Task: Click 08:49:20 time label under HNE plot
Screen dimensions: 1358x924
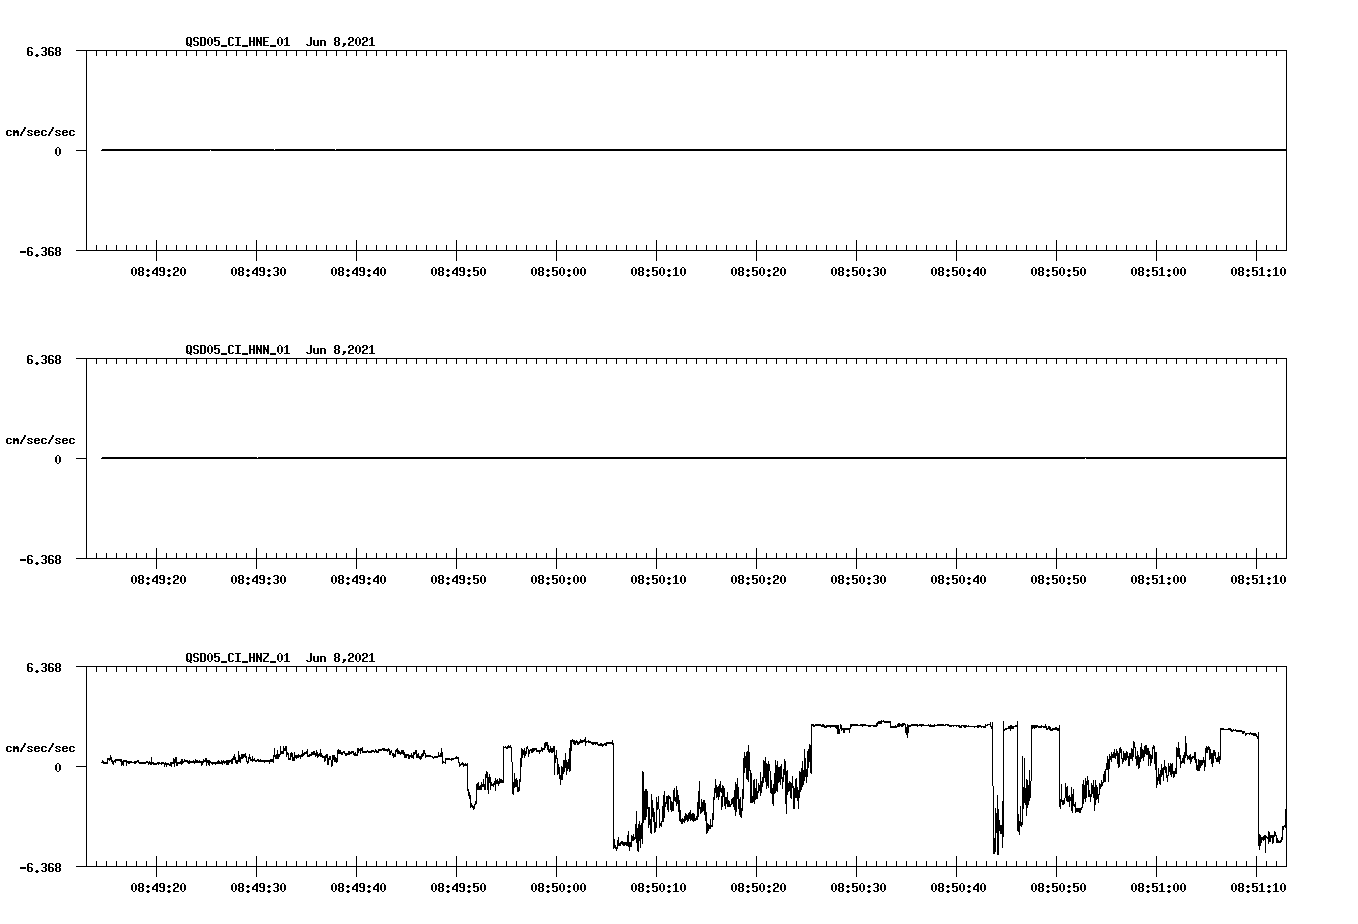Action: 158,272
